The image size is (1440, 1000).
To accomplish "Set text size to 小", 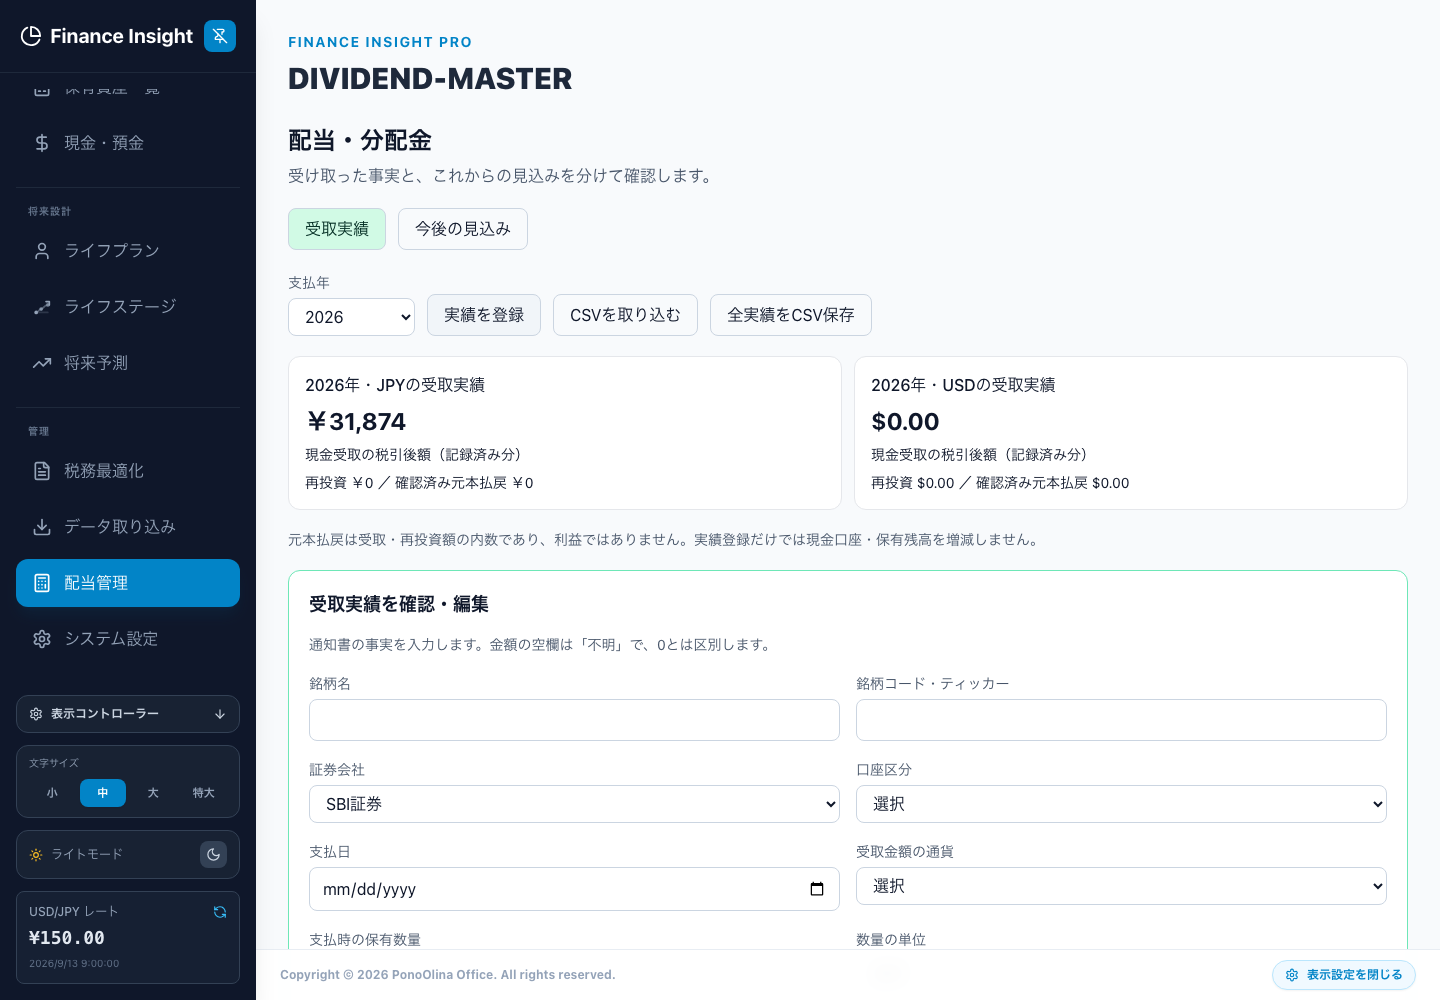I will tap(52, 793).
